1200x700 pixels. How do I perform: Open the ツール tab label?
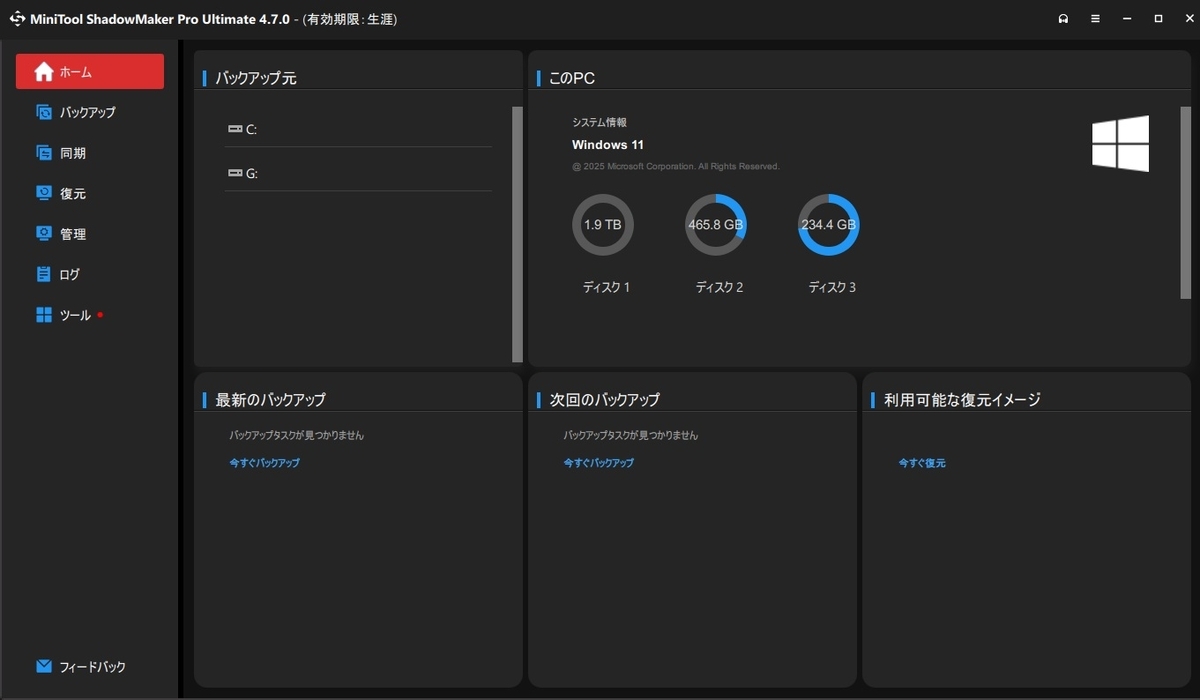[x=76, y=315]
